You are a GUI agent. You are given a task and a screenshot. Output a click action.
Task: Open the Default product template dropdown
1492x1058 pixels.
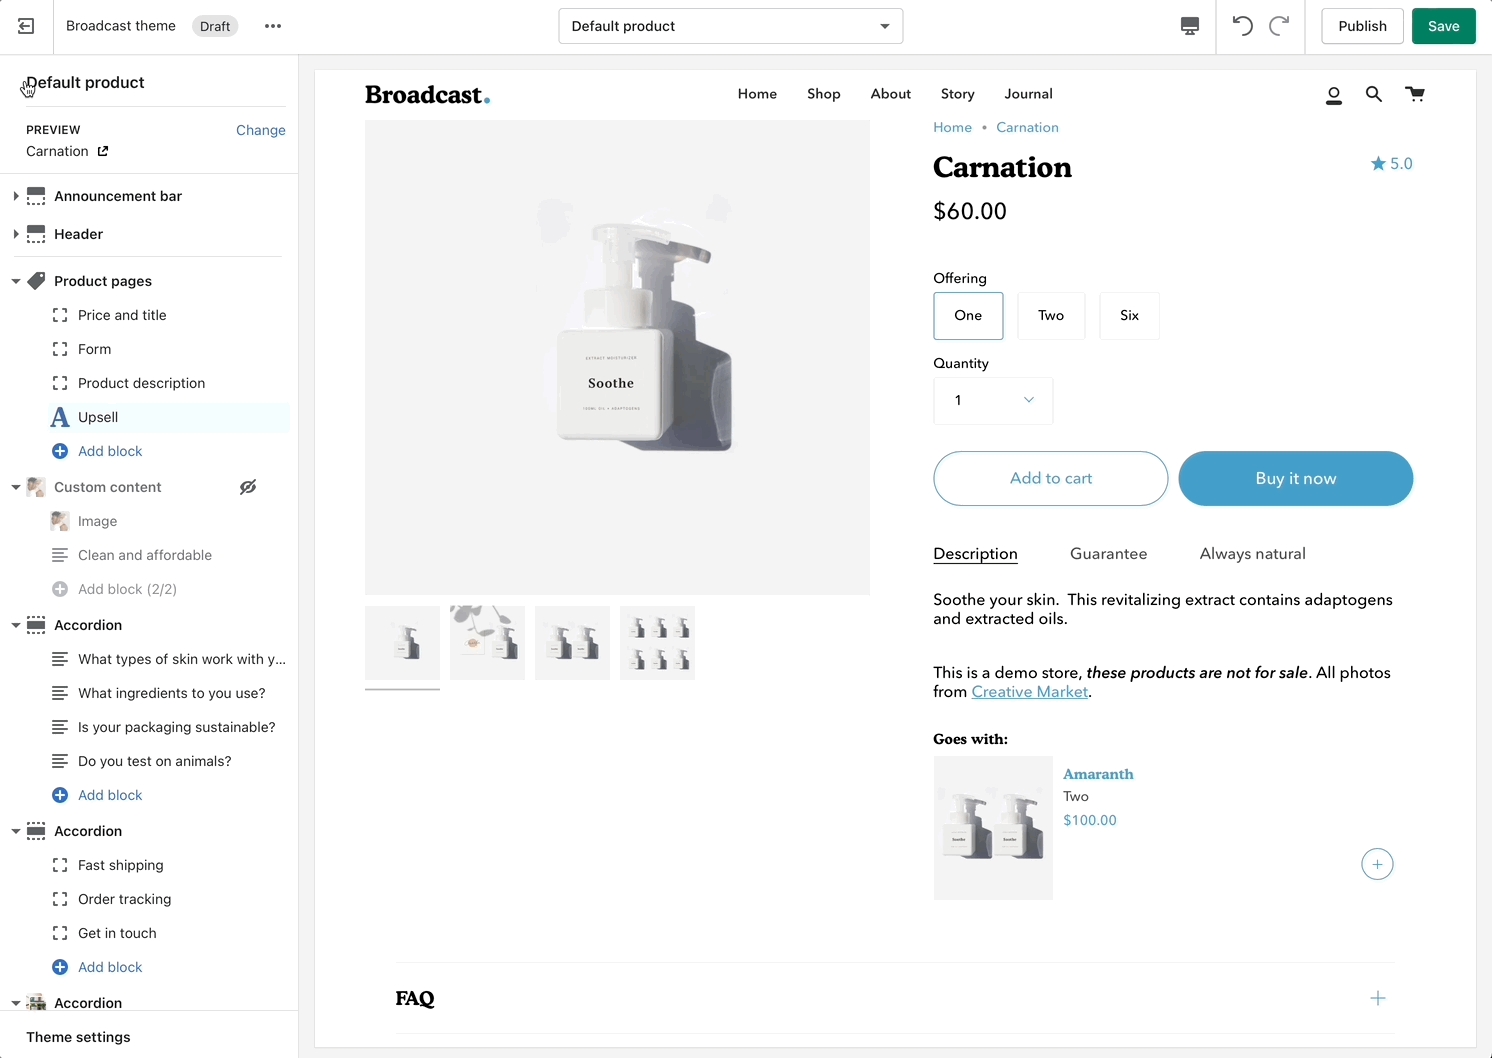pyautogui.click(x=730, y=26)
